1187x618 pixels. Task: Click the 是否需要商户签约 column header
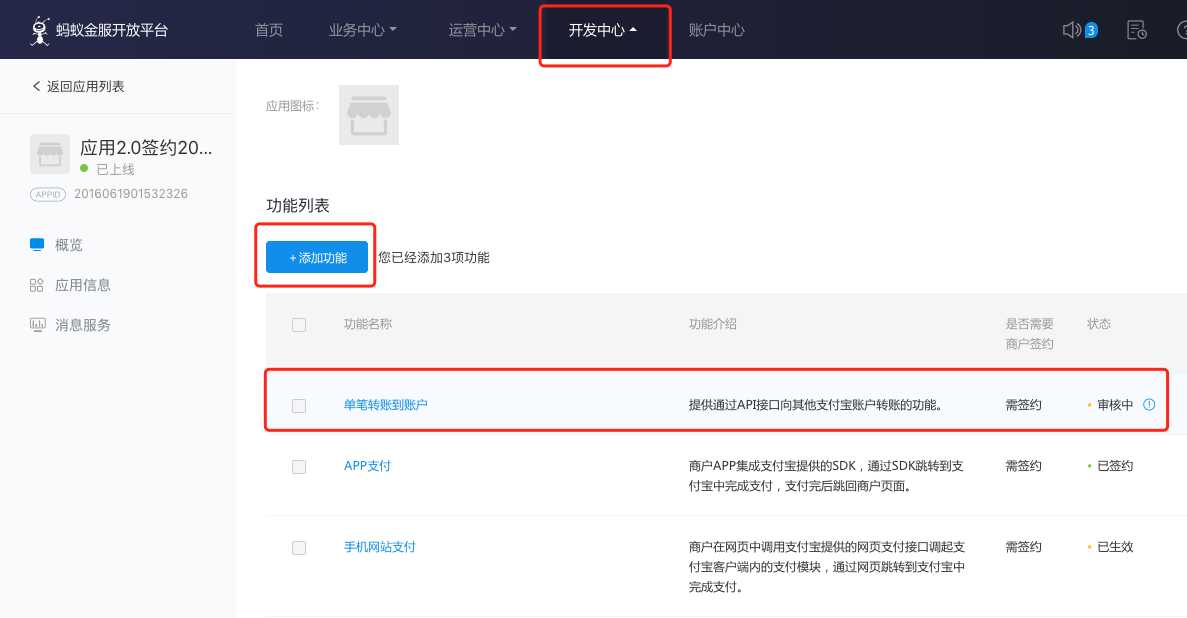(1030, 334)
